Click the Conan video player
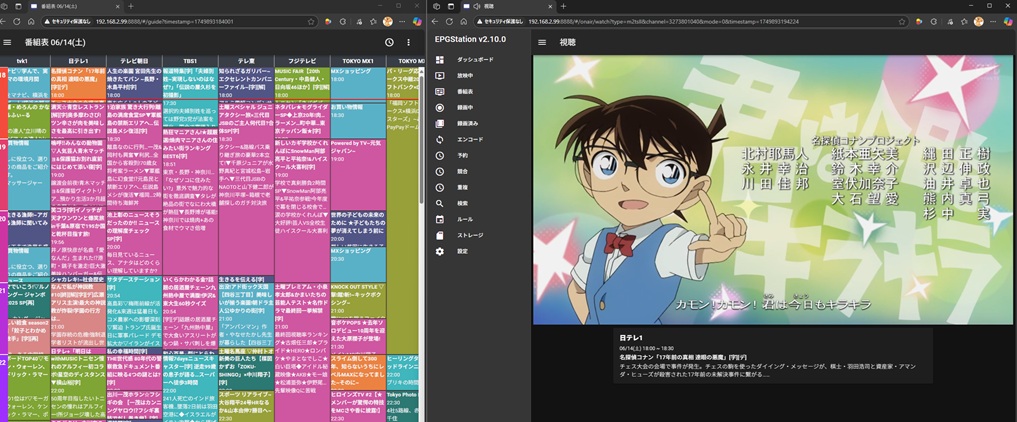 click(x=772, y=190)
